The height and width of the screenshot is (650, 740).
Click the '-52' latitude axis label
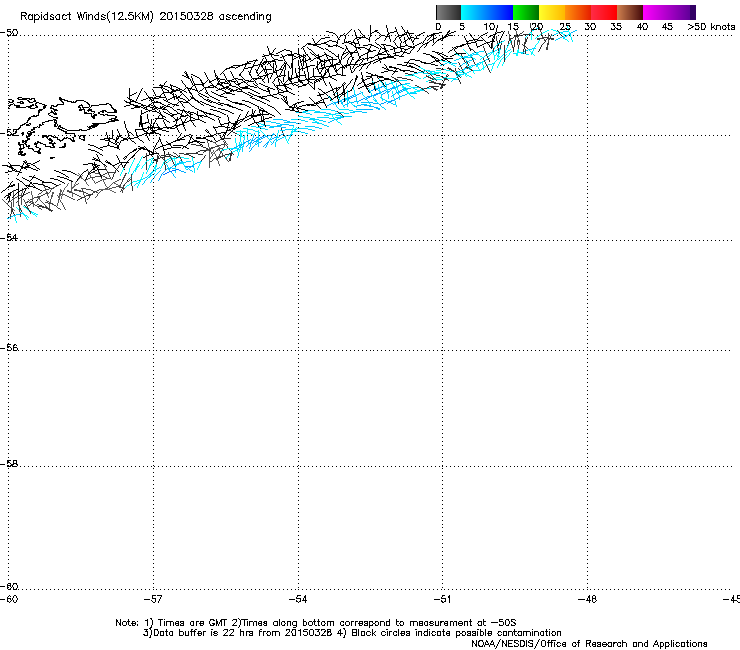coord(9,133)
